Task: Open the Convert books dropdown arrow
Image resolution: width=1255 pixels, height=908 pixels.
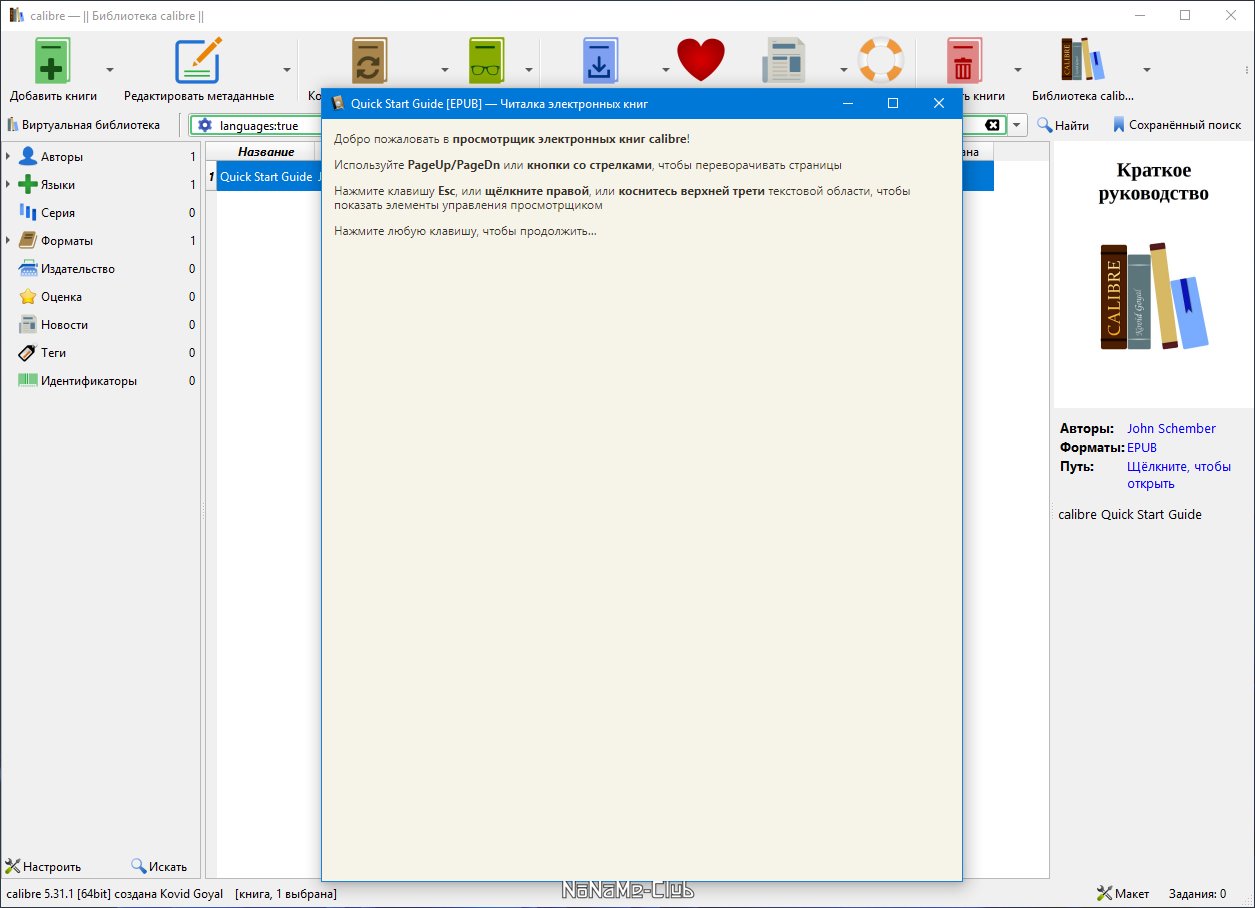Action: 444,70
